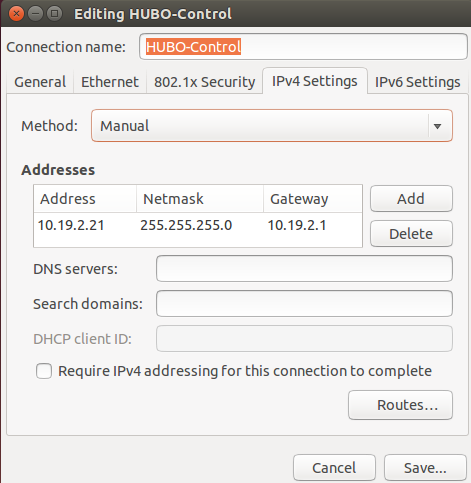
Task: Click the IPv4 Settings tab
Action: (315, 81)
